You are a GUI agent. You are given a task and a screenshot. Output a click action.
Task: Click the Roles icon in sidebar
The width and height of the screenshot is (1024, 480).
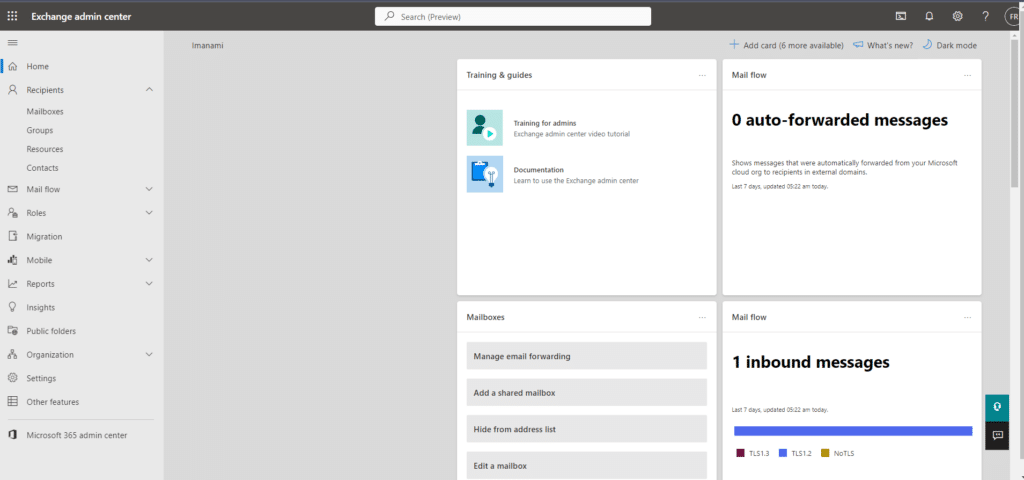[x=12, y=212]
